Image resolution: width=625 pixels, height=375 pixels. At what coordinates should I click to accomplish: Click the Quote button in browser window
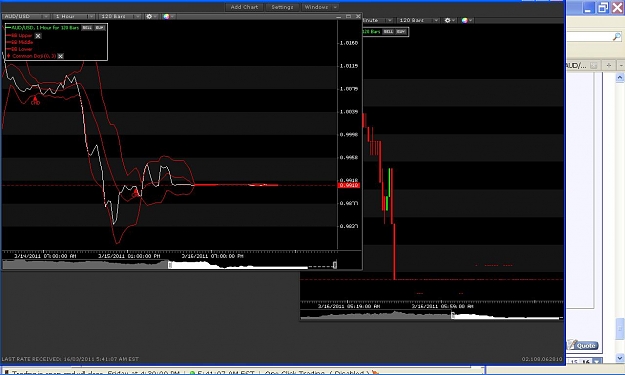(584, 345)
